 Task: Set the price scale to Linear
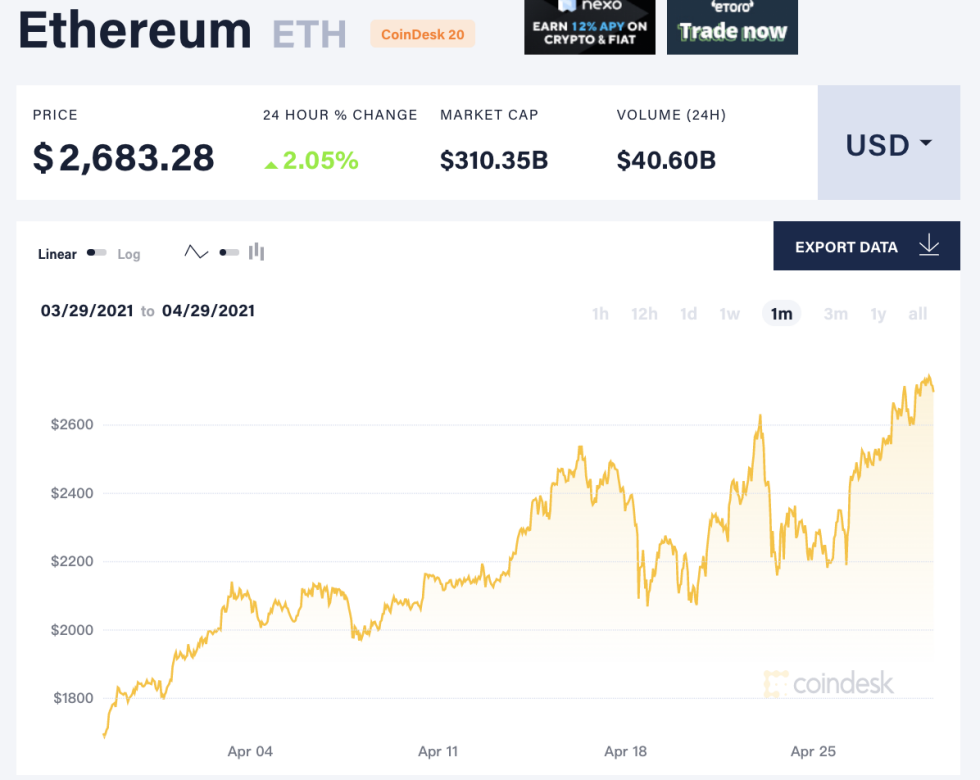coord(57,254)
